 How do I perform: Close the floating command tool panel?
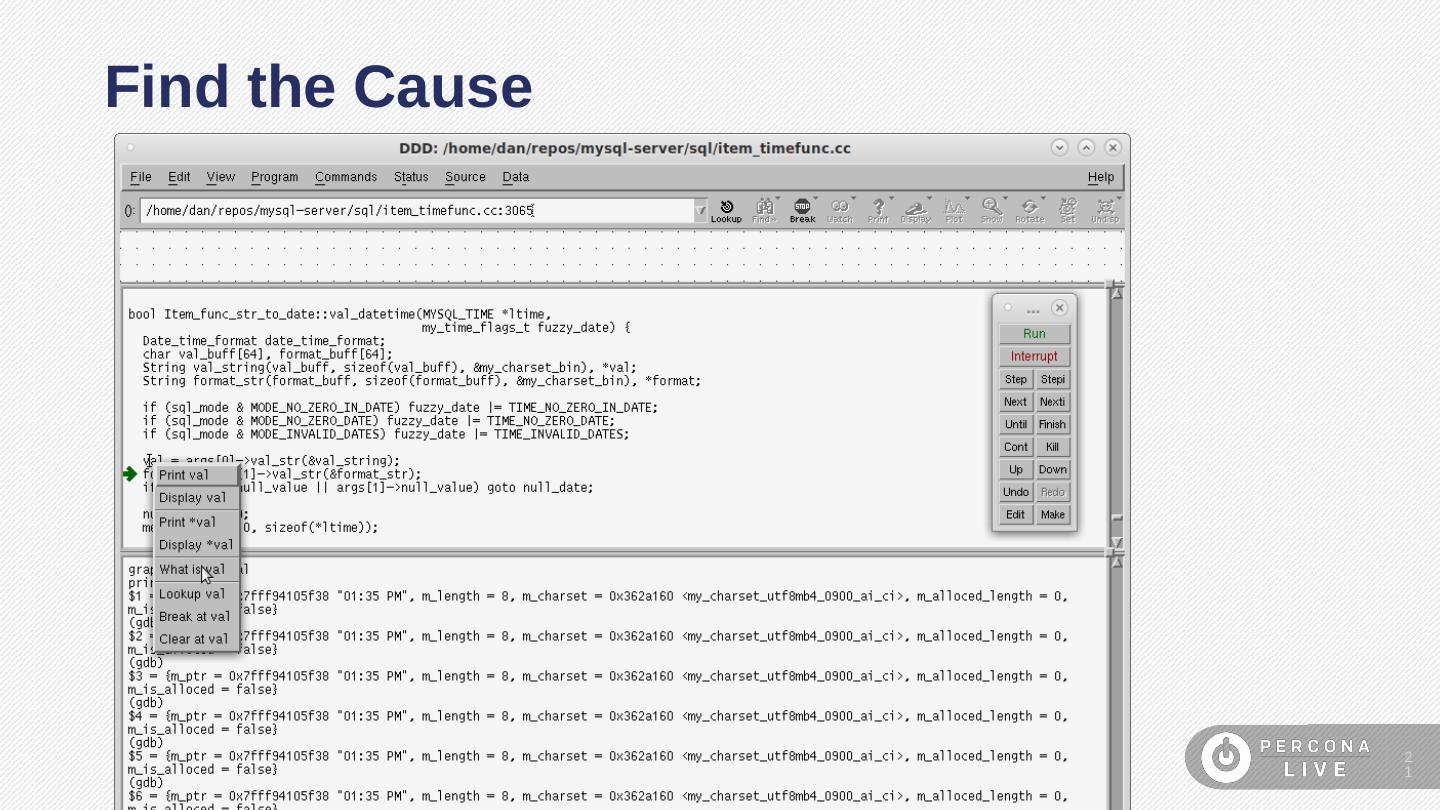pyautogui.click(x=1059, y=308)
